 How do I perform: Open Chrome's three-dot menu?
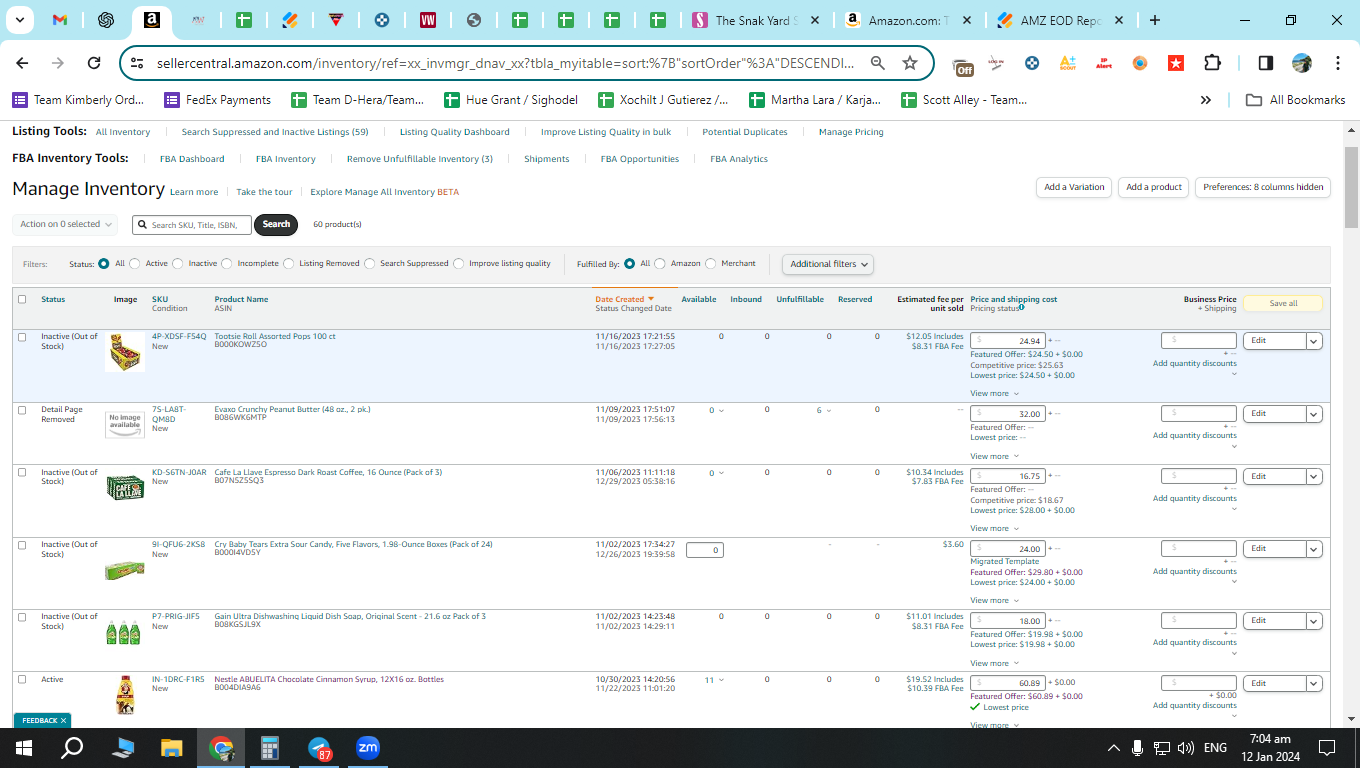(x=1338, y=63)
